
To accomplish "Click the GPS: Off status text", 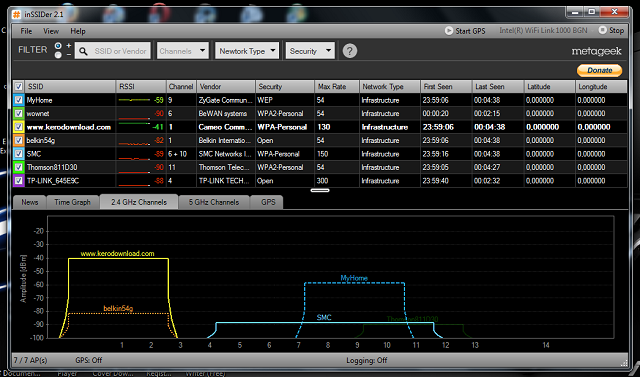I will tap(89, 360).
